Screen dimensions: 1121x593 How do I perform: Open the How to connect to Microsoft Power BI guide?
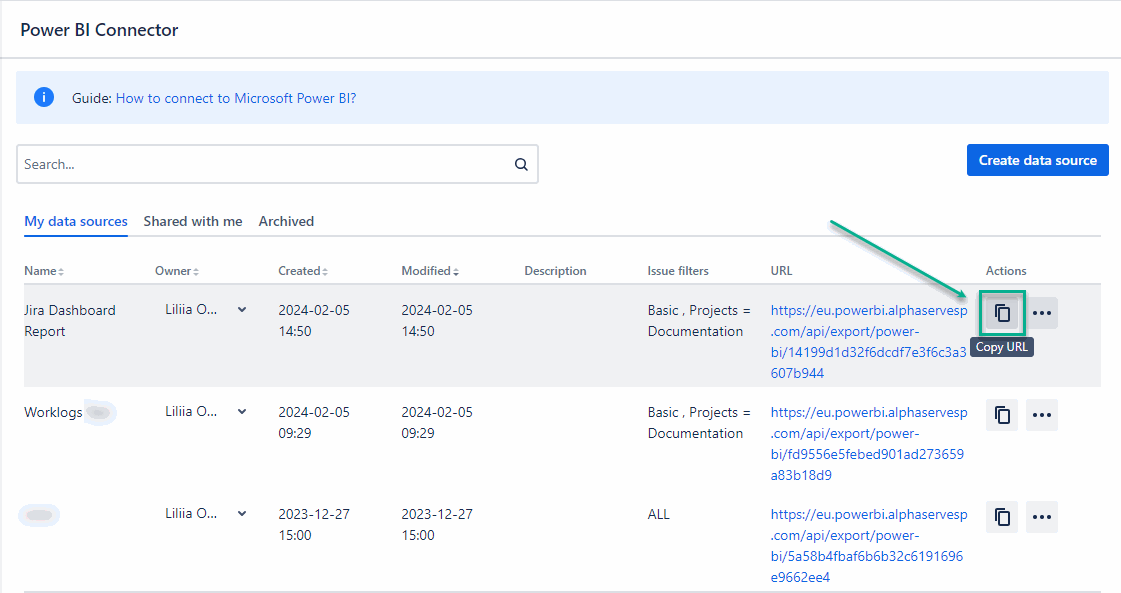236,98
